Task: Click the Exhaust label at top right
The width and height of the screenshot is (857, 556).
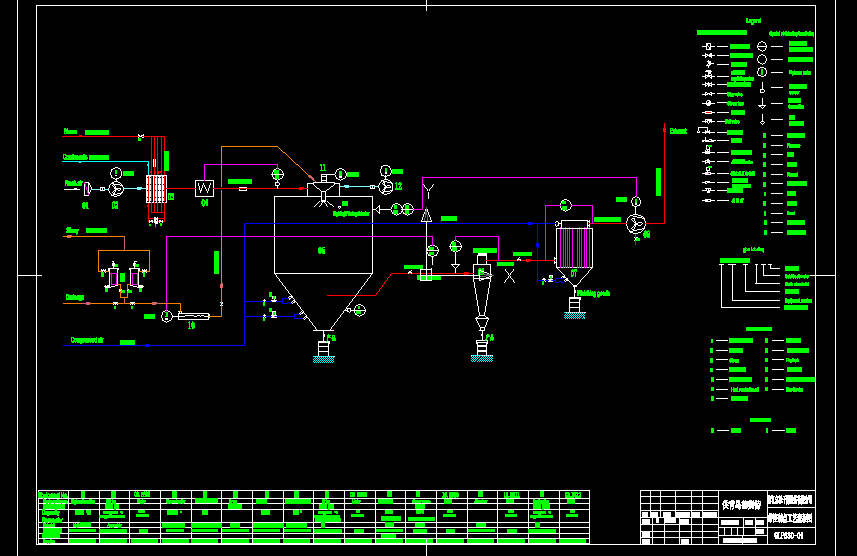Action: click(x=678, y=131)
